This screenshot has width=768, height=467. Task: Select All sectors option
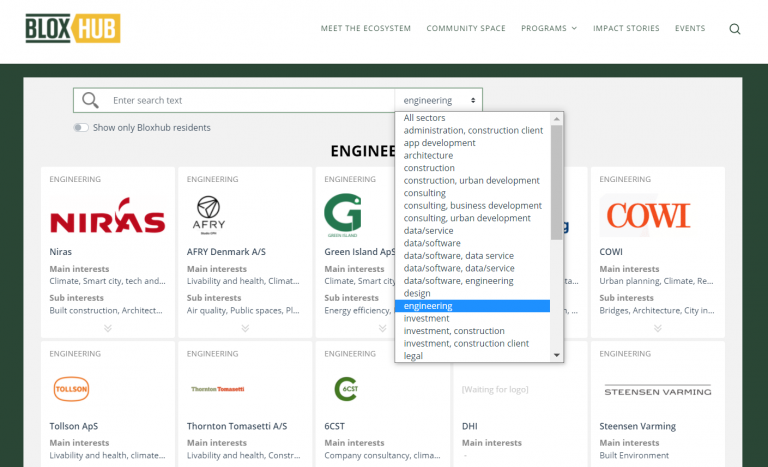click(x=472, y=118)
